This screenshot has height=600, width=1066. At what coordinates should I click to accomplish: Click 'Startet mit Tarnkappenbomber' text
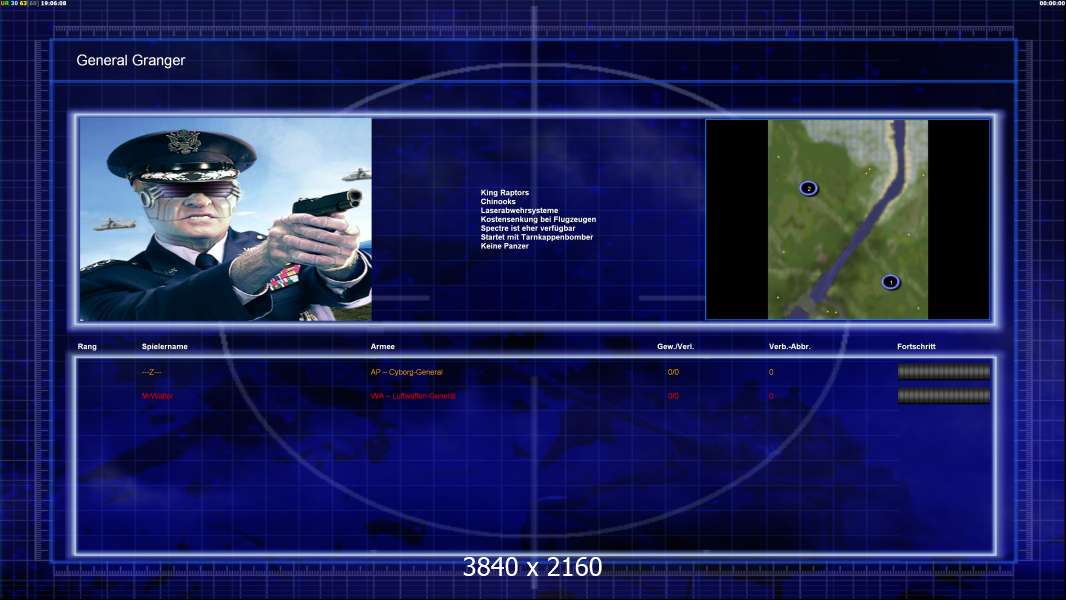[536, 237]
